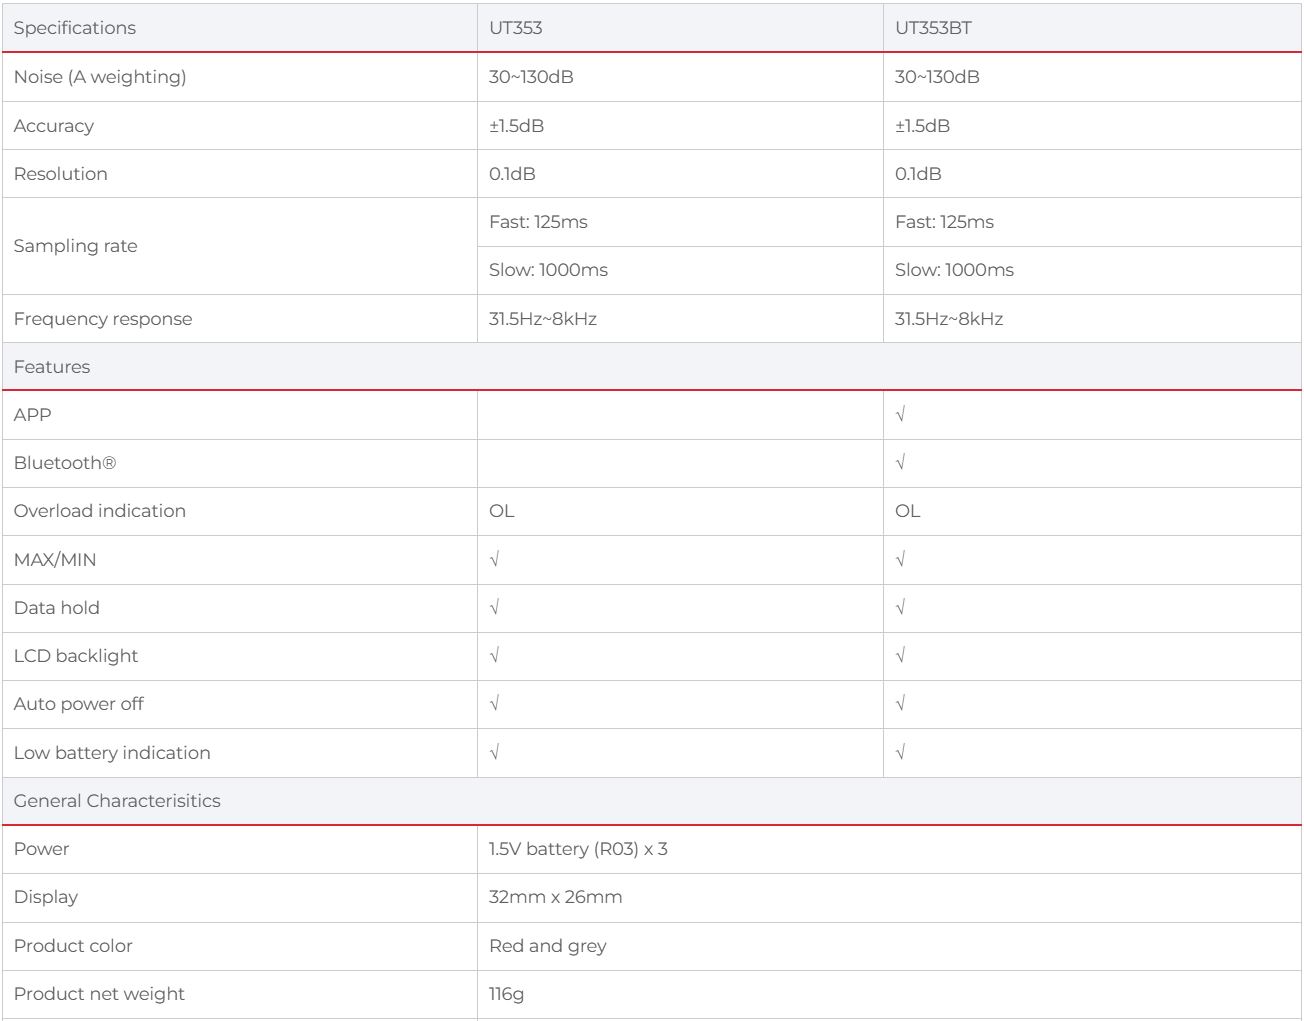Click the MAX/MIN checkmark under UT353BT

(901, 560)
